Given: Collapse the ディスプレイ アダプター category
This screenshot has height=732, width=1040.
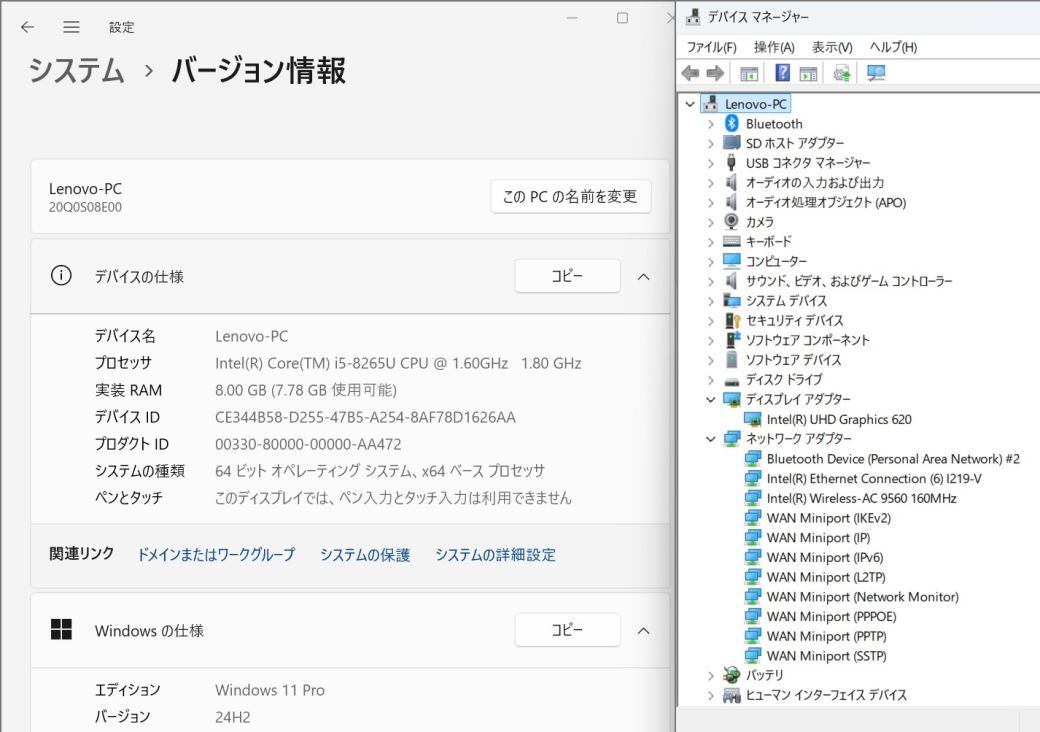Looking at the screenshot, I should [x=711, y=399].
